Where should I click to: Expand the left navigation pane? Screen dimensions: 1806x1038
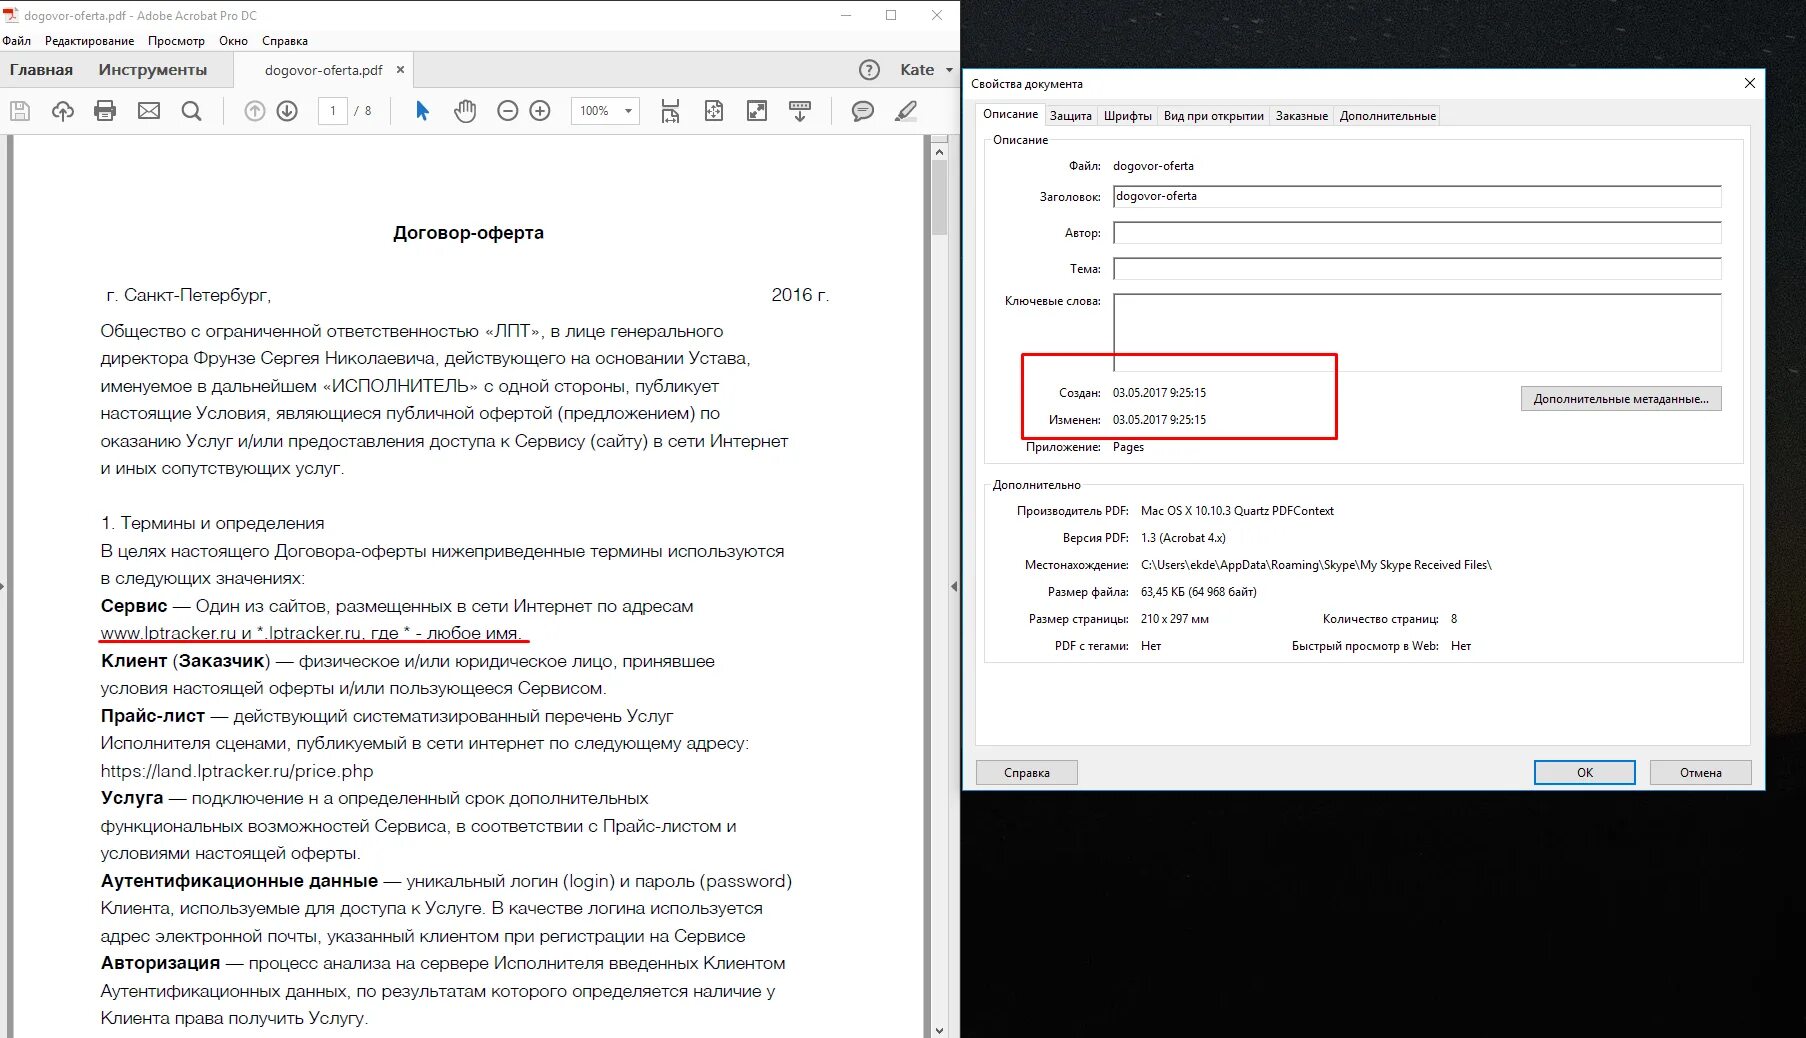4,587
